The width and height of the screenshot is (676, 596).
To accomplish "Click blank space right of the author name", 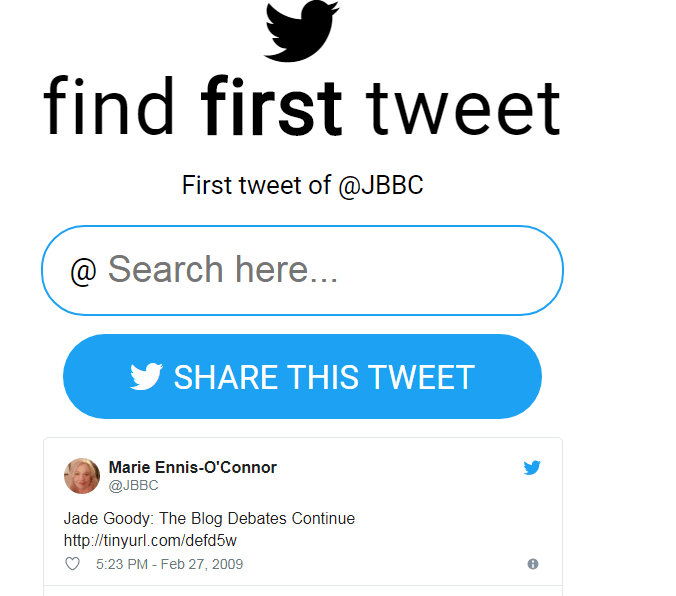I will coord(400,468).
